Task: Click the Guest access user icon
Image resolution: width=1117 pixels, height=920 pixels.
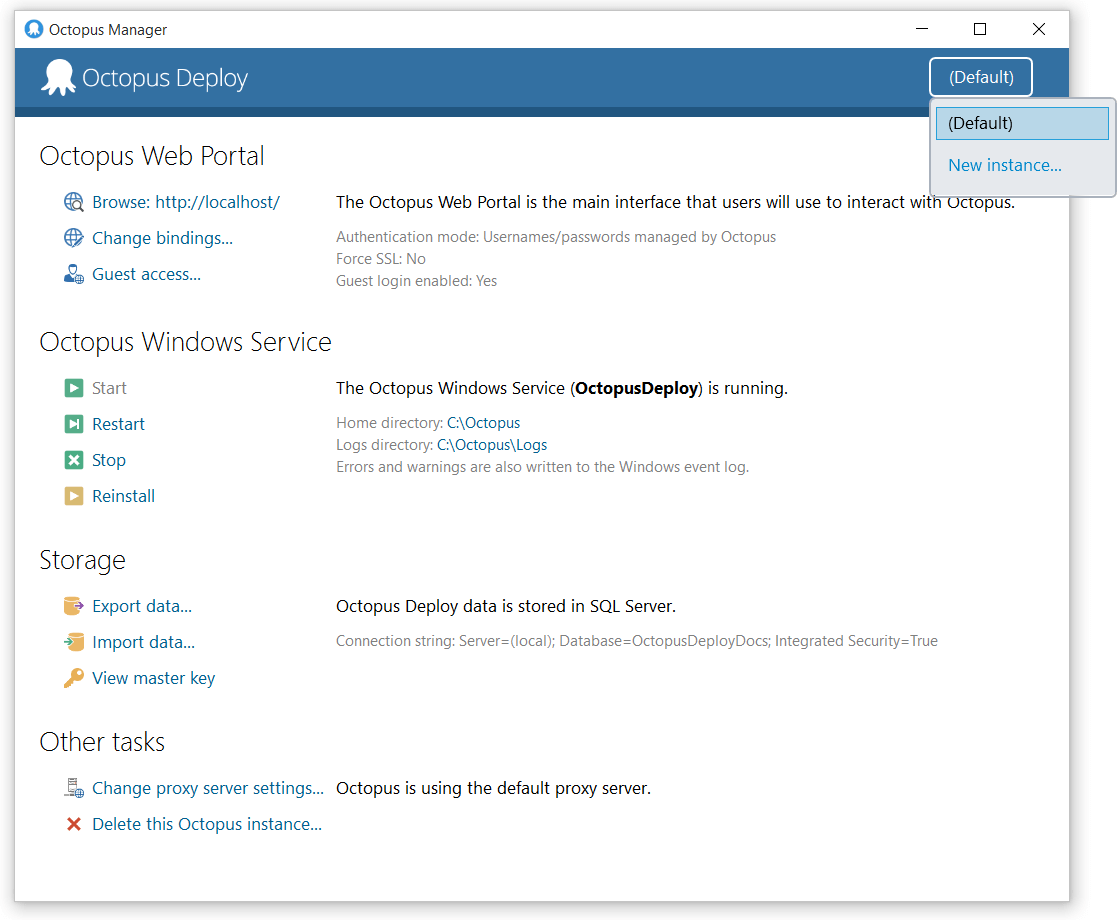Action: point(74,274)
